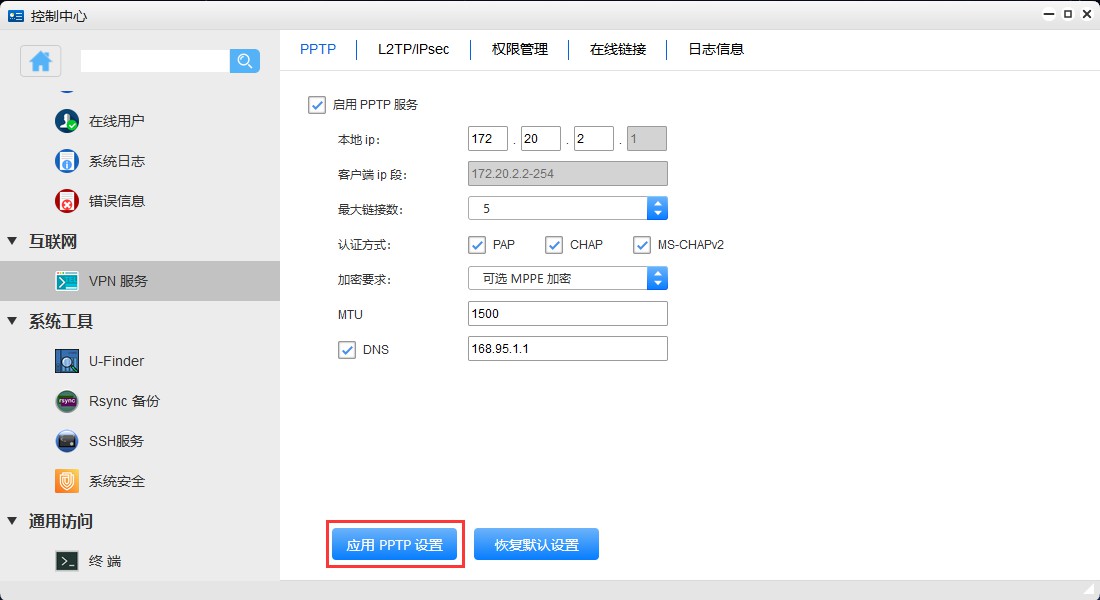Viewport: 1100px width, 600px height.
Task: Uncheck the MS-CHAPv2 option
Action: coord(641,244)
